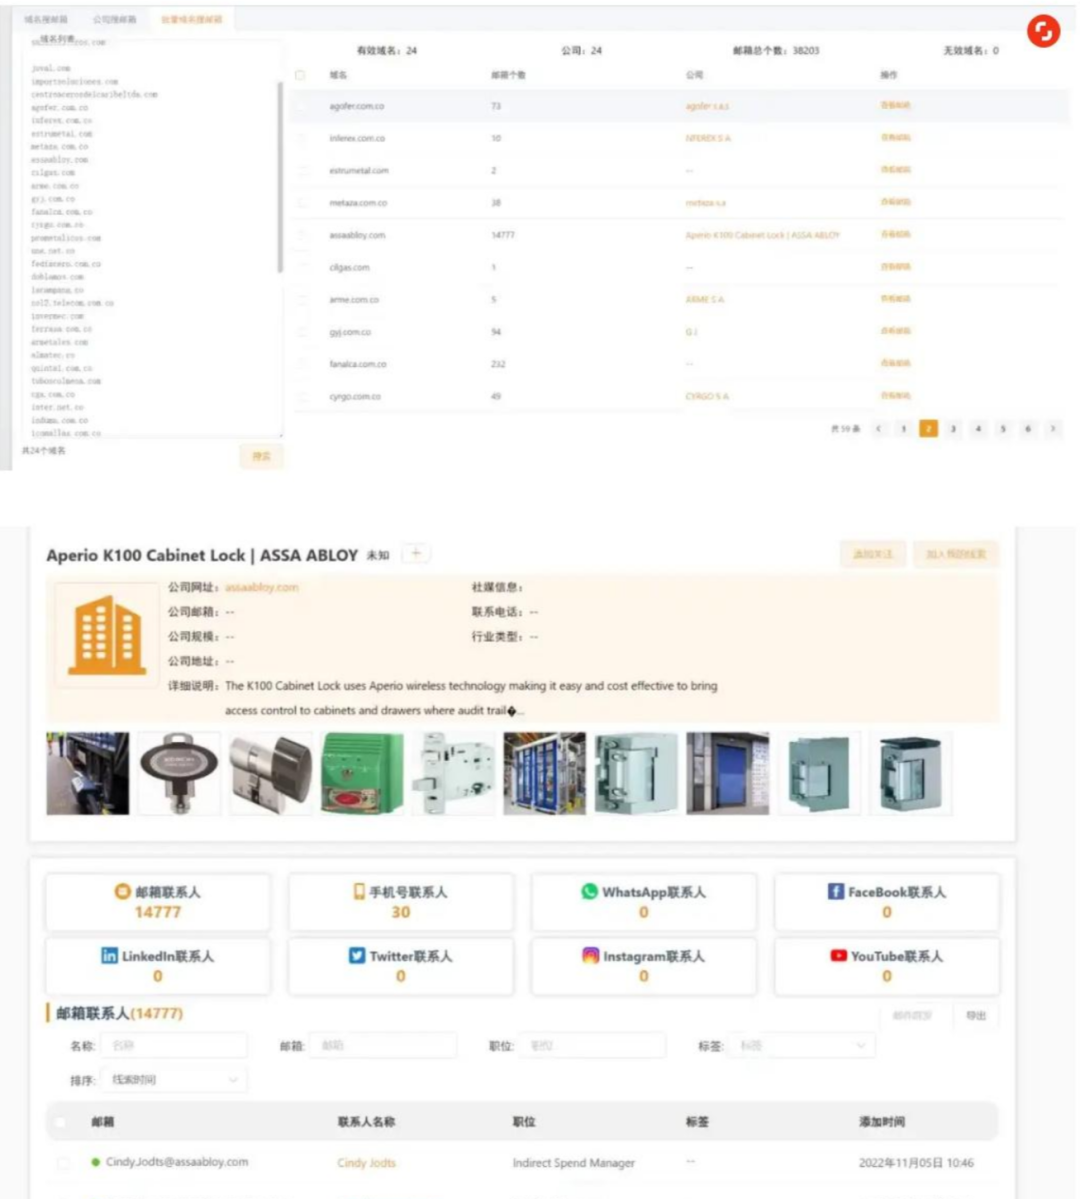Image resolution: width=1080 pixels, height=1199 pixels.
Task: Open the CYRGO S.A company link
Action: (707, 396)
